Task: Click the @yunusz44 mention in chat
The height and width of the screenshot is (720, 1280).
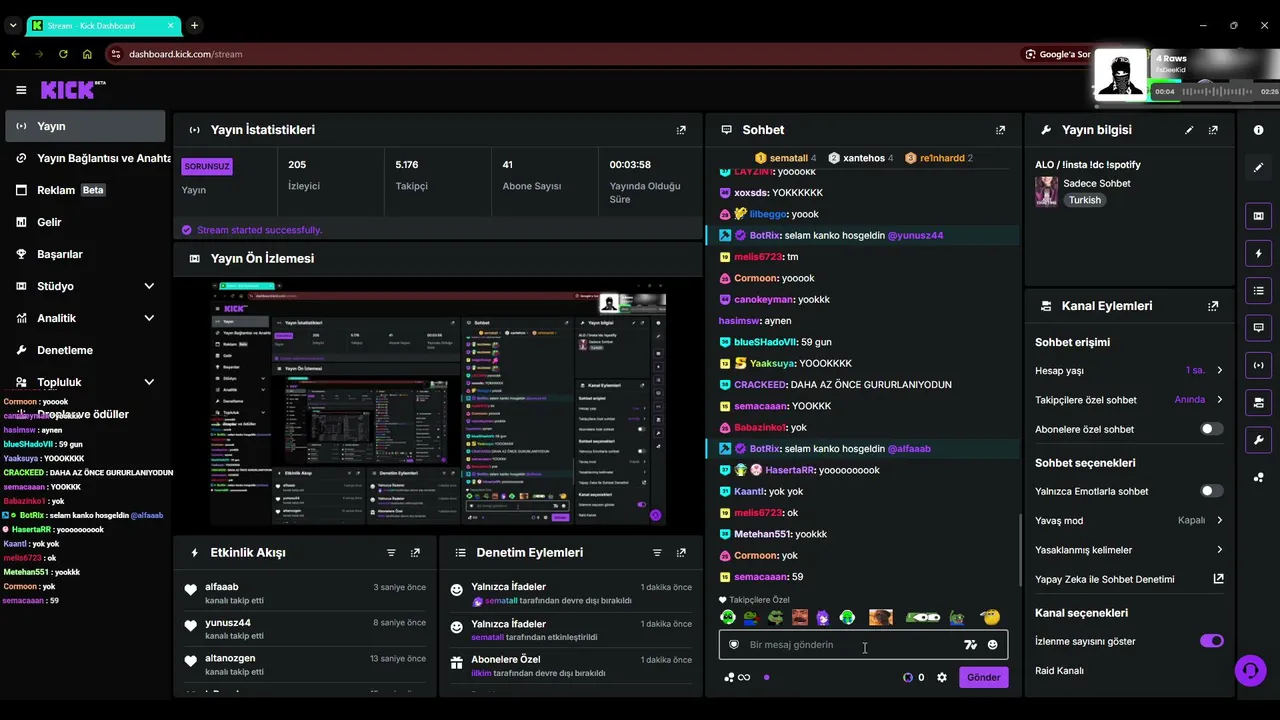Action: pos(915,236)
